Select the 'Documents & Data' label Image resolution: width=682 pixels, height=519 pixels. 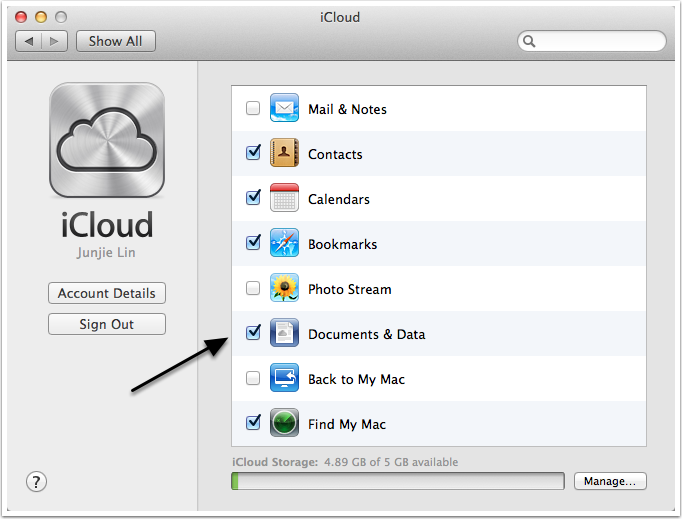click(x=367, y=334)
